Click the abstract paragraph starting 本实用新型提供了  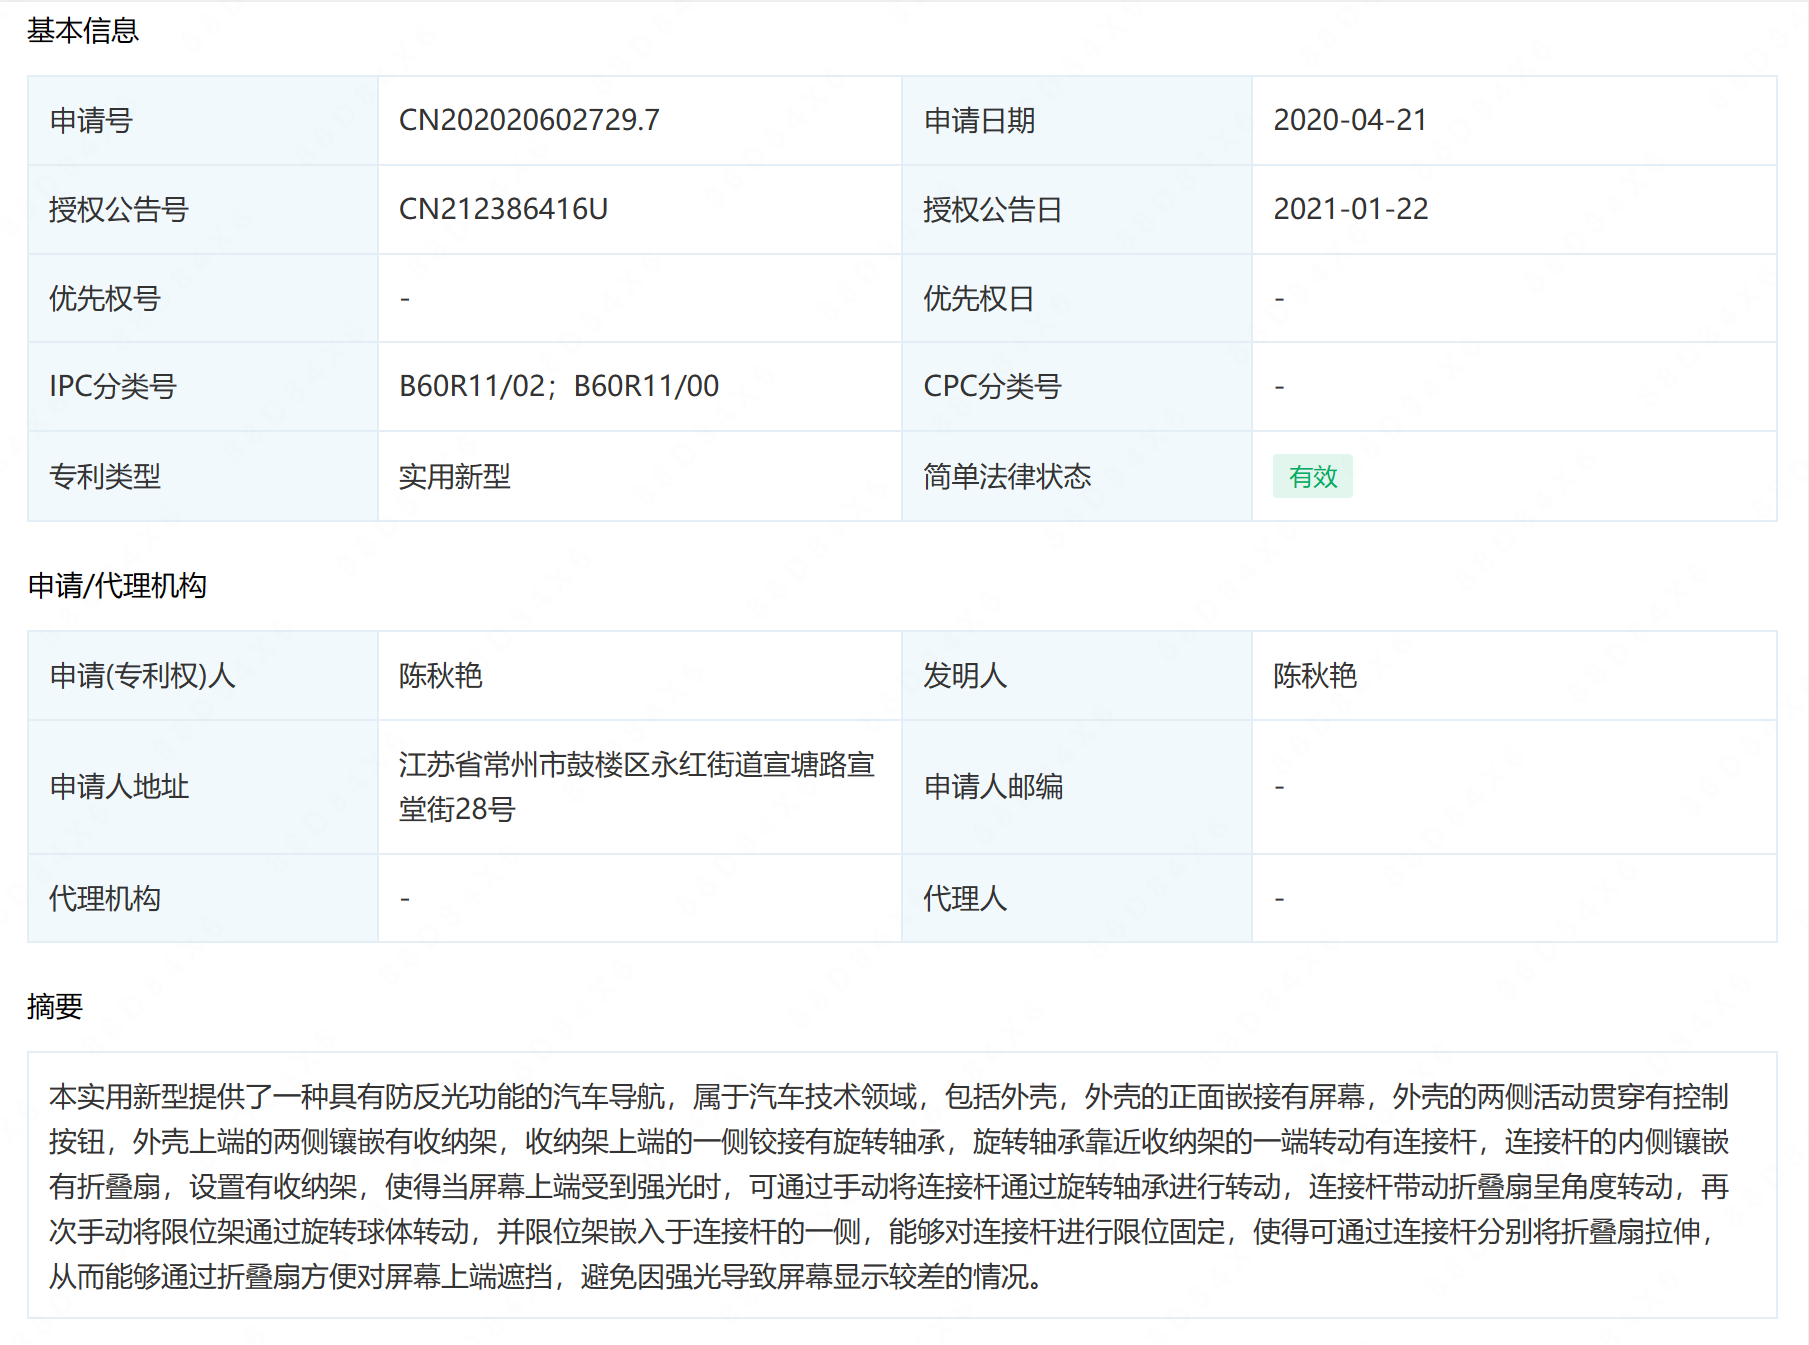pos(889,1186)
